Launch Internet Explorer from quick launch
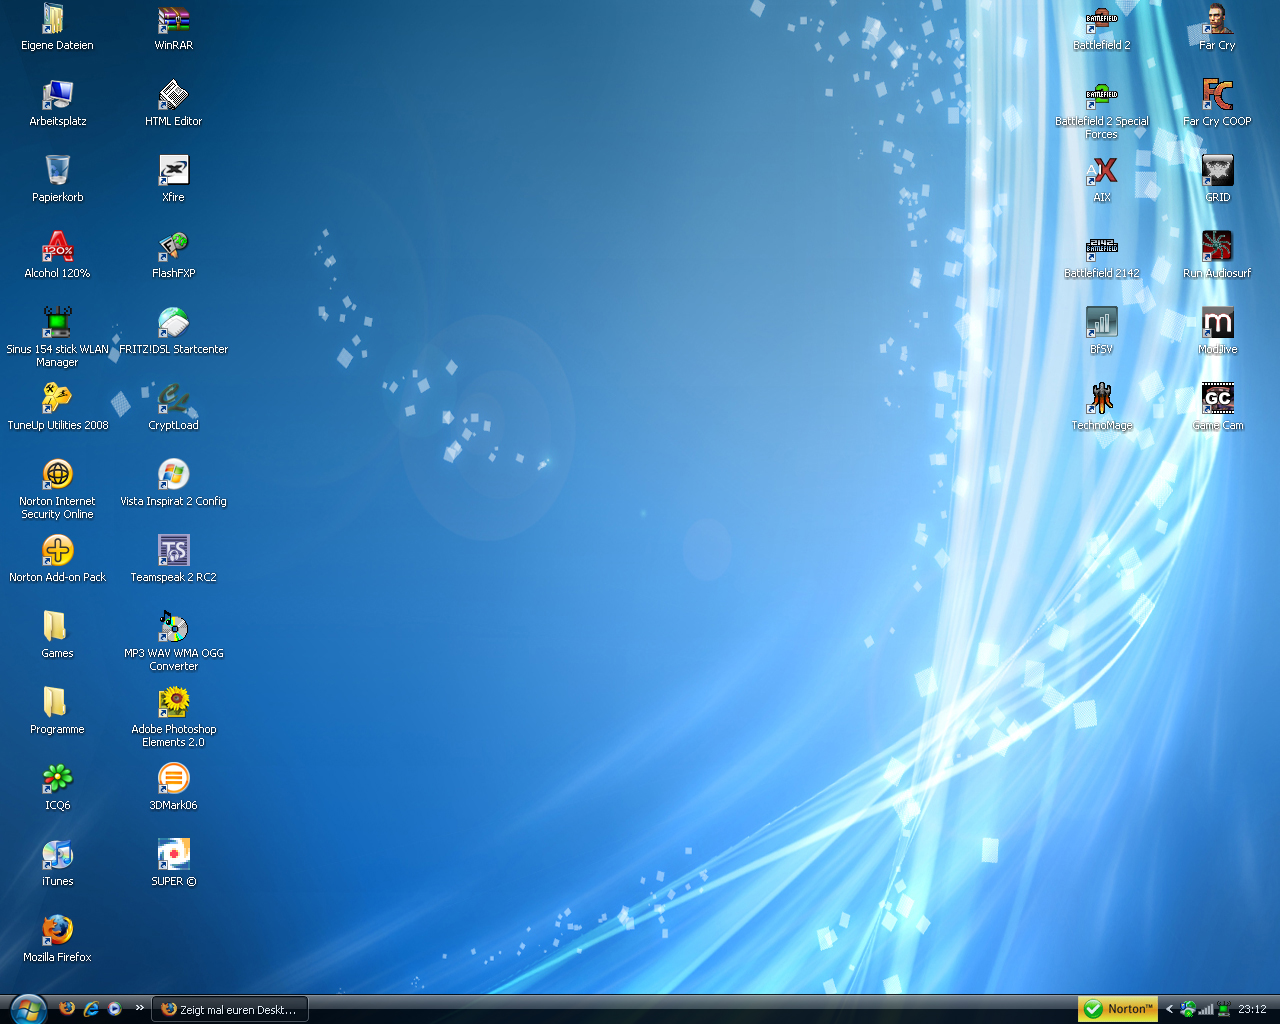The height and width of the screenshot is (1024, 1280). pyautogui.click(x=91, y=1009)
